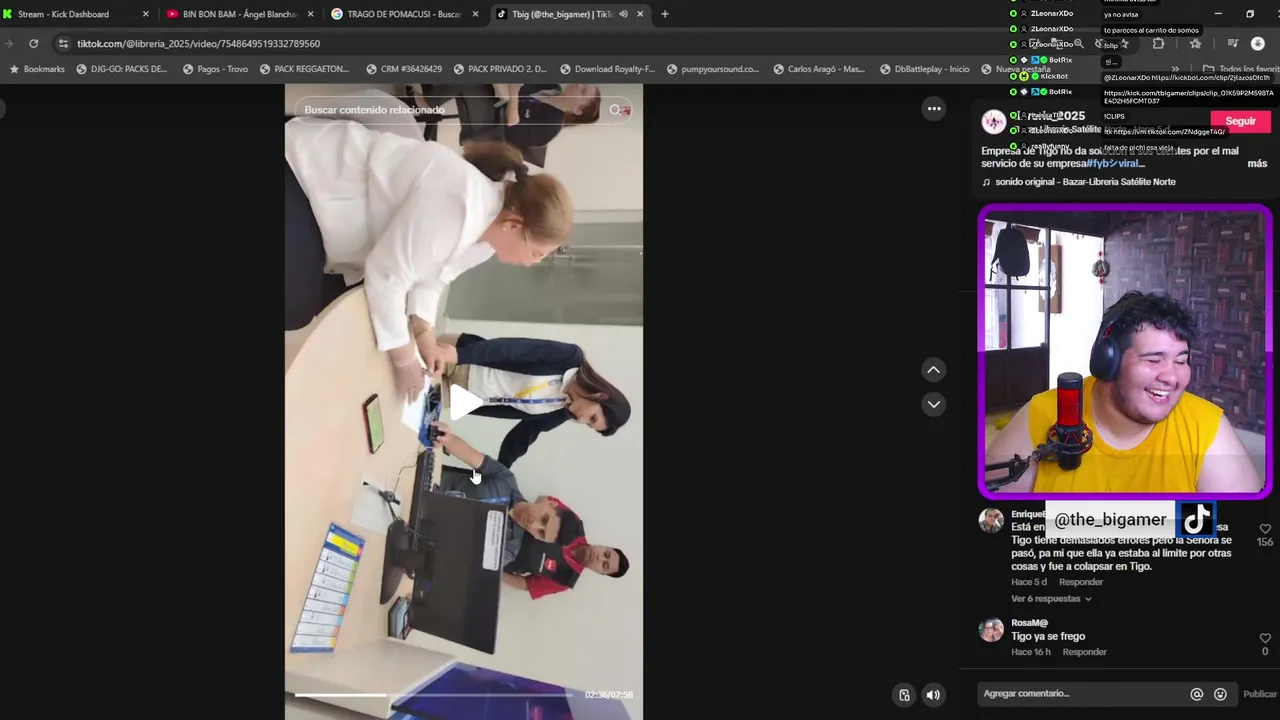
Task: Open the three-dot more options menu
Action: 934,109
